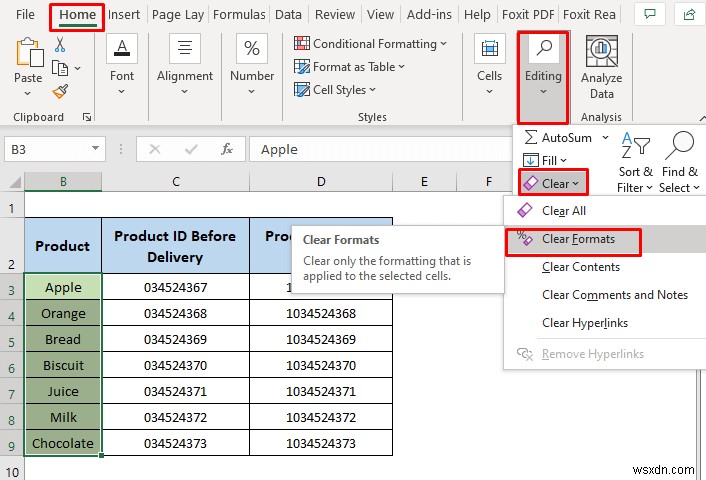Click the Insert Function fx icon
Viewport: 706px width, 480px height.
click(227, 149)
